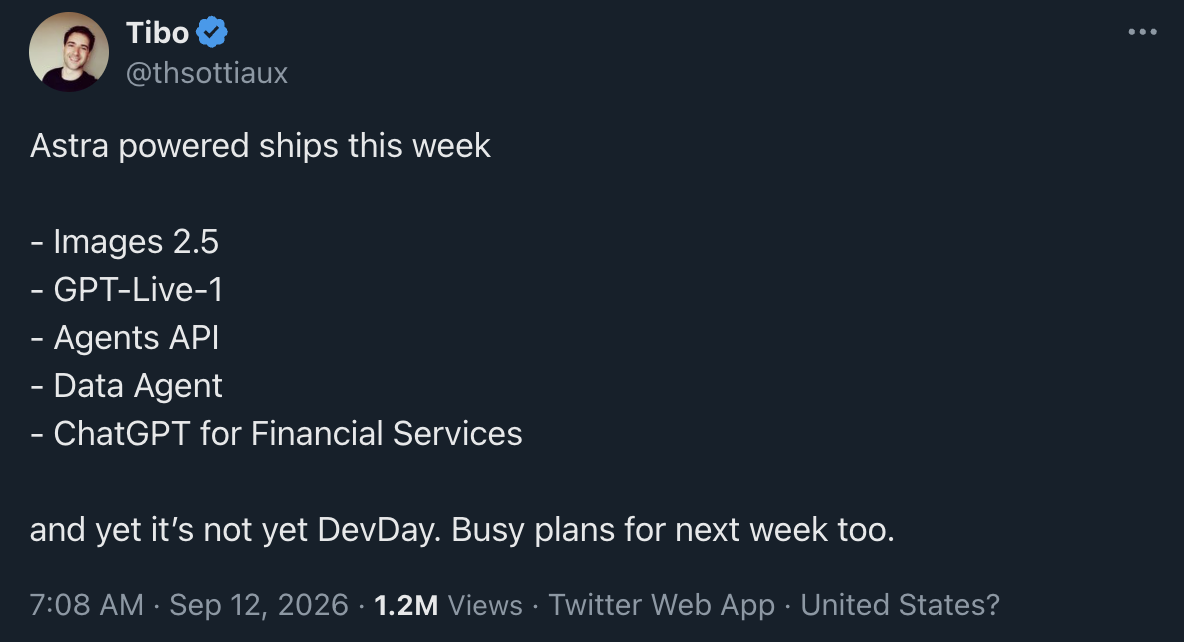Click the 7:08 AM timestamp
The image size is (1184, 642).
(86, 605)
